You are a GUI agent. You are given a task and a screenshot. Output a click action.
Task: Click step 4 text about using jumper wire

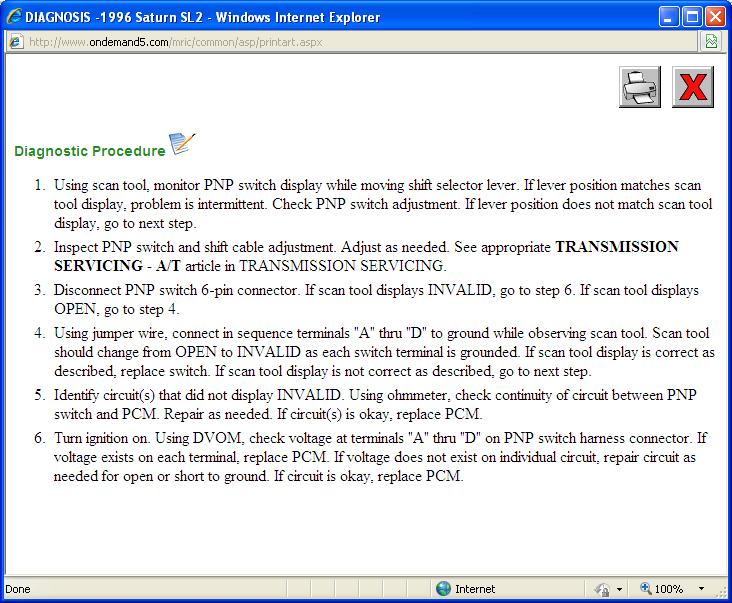tap(384, 352)
